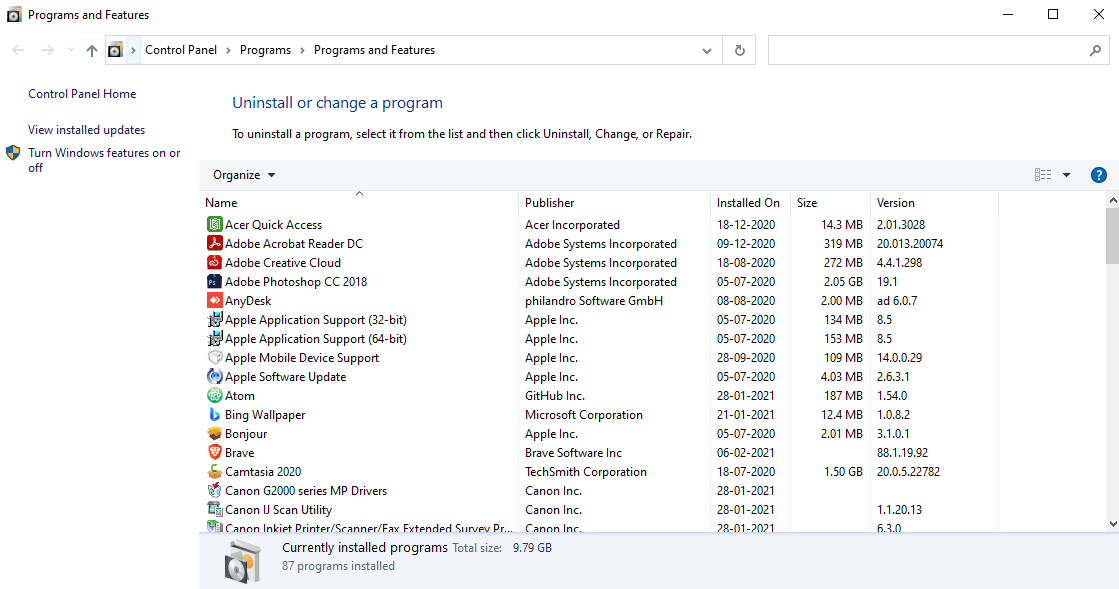Expand the chevron before Control Panel breadcrumb
This screenshot has height=589, width=1119.
pos(133,50)
